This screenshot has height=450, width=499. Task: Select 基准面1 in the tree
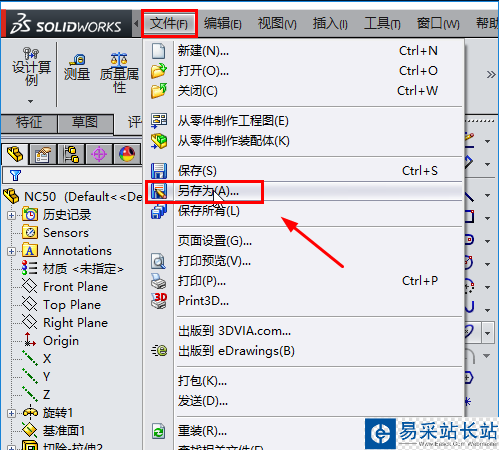[63, 431]
